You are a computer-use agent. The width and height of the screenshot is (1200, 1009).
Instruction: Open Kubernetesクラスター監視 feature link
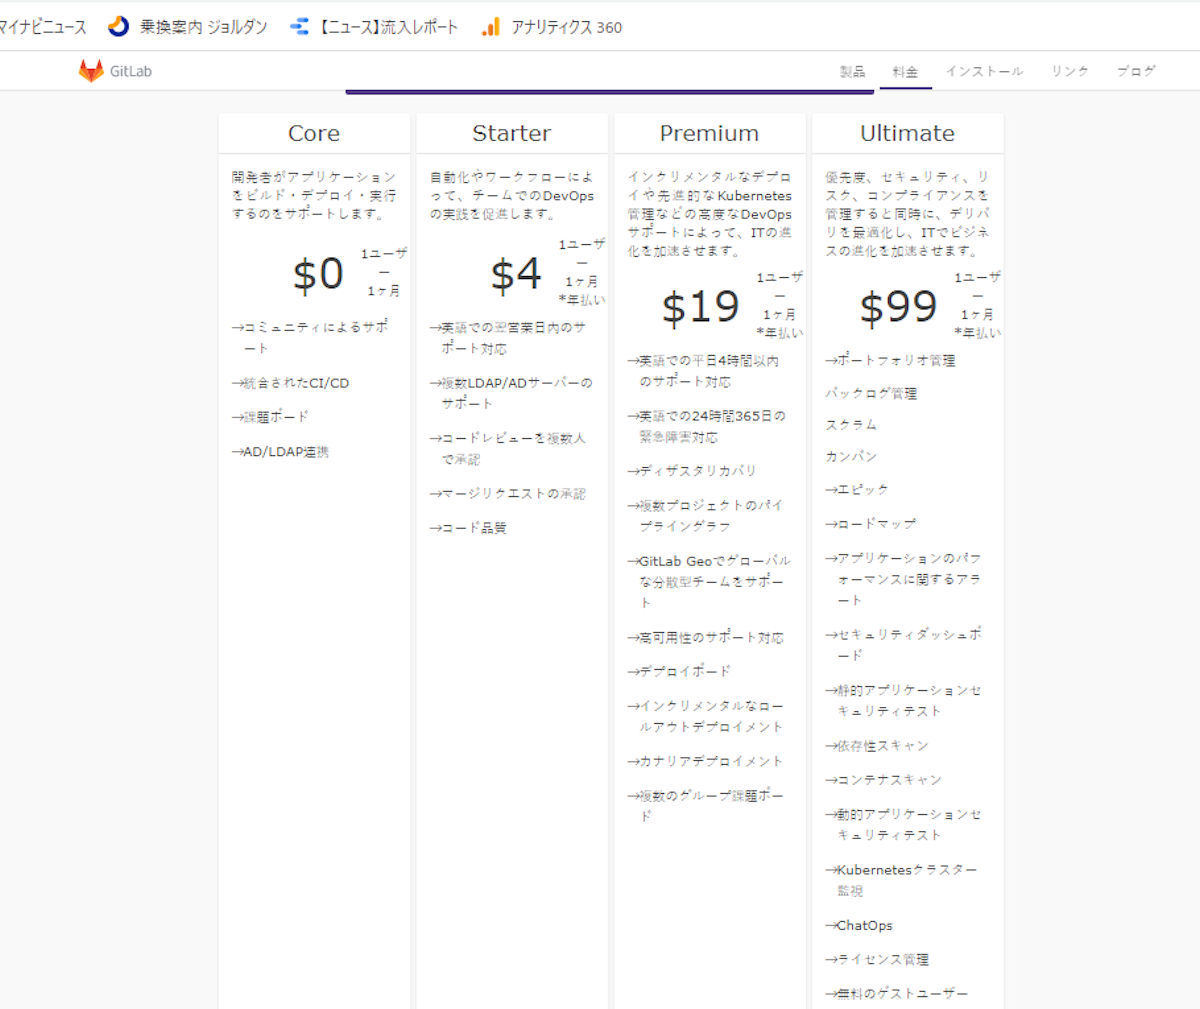901,880
